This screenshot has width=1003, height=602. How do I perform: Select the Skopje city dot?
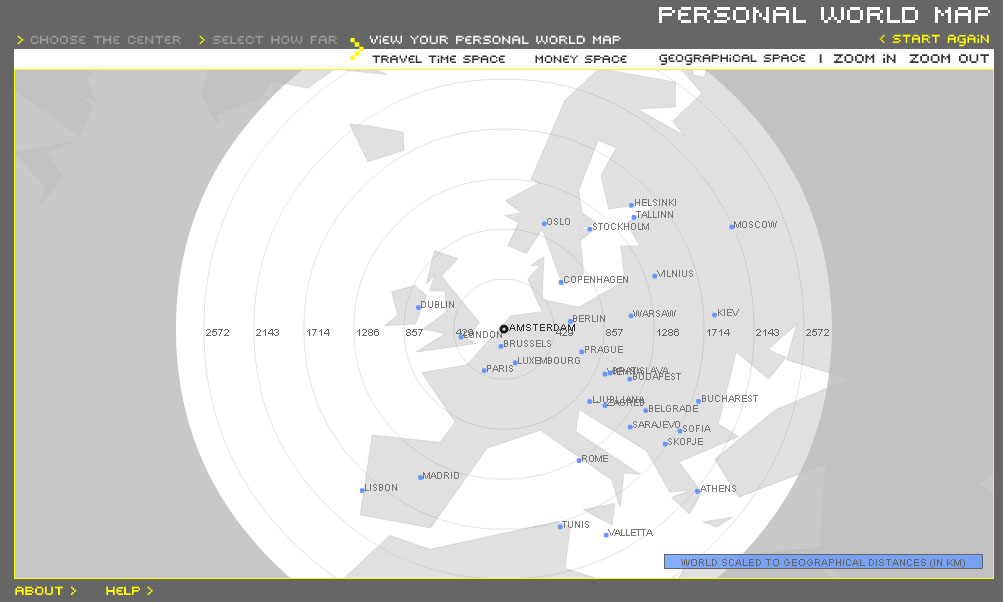tap(665, 444)
